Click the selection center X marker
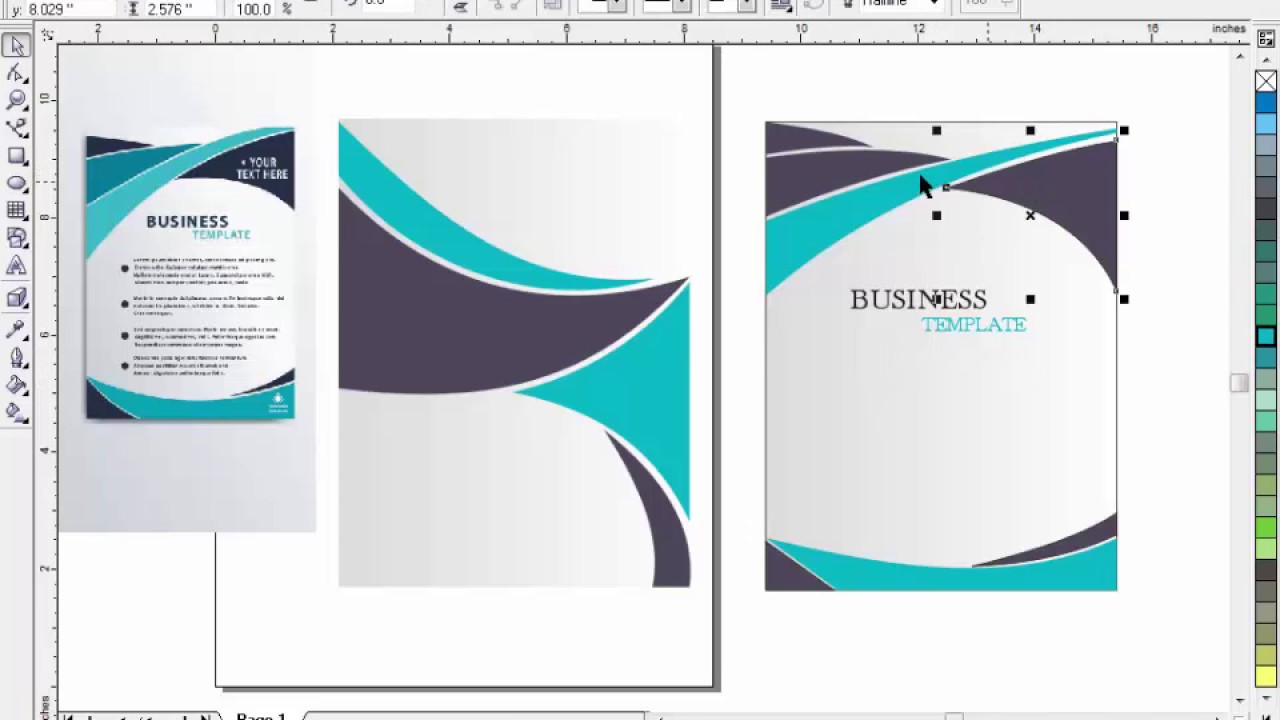Viewport: 1280px width, 720px height. coord(1030,215)
